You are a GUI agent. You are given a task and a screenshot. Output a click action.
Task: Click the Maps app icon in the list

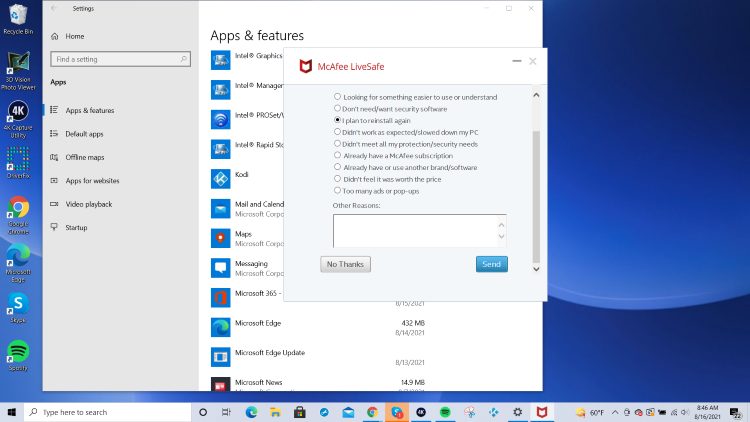[x=221, y=238]
